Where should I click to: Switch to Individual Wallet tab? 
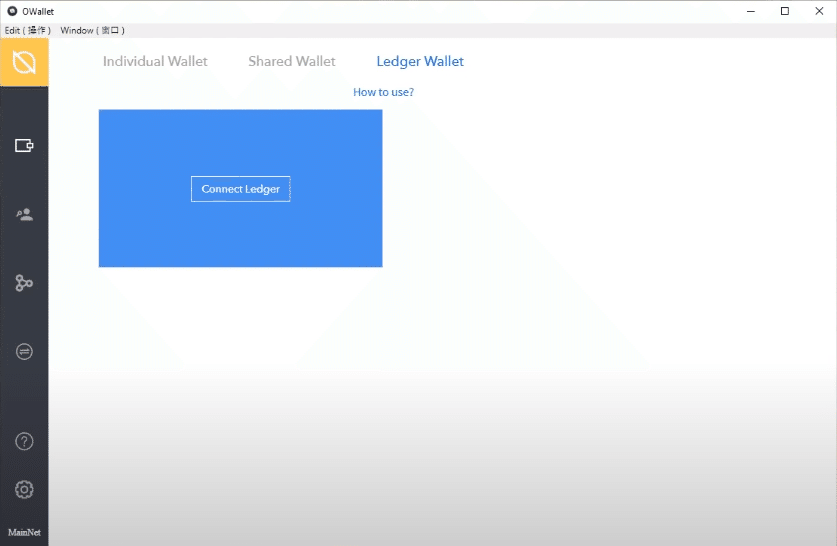tap(155, 61)
